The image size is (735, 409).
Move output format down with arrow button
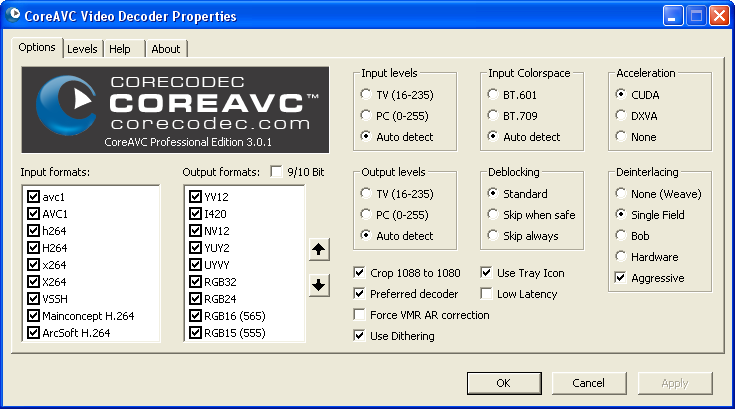(x=319, y=285)
